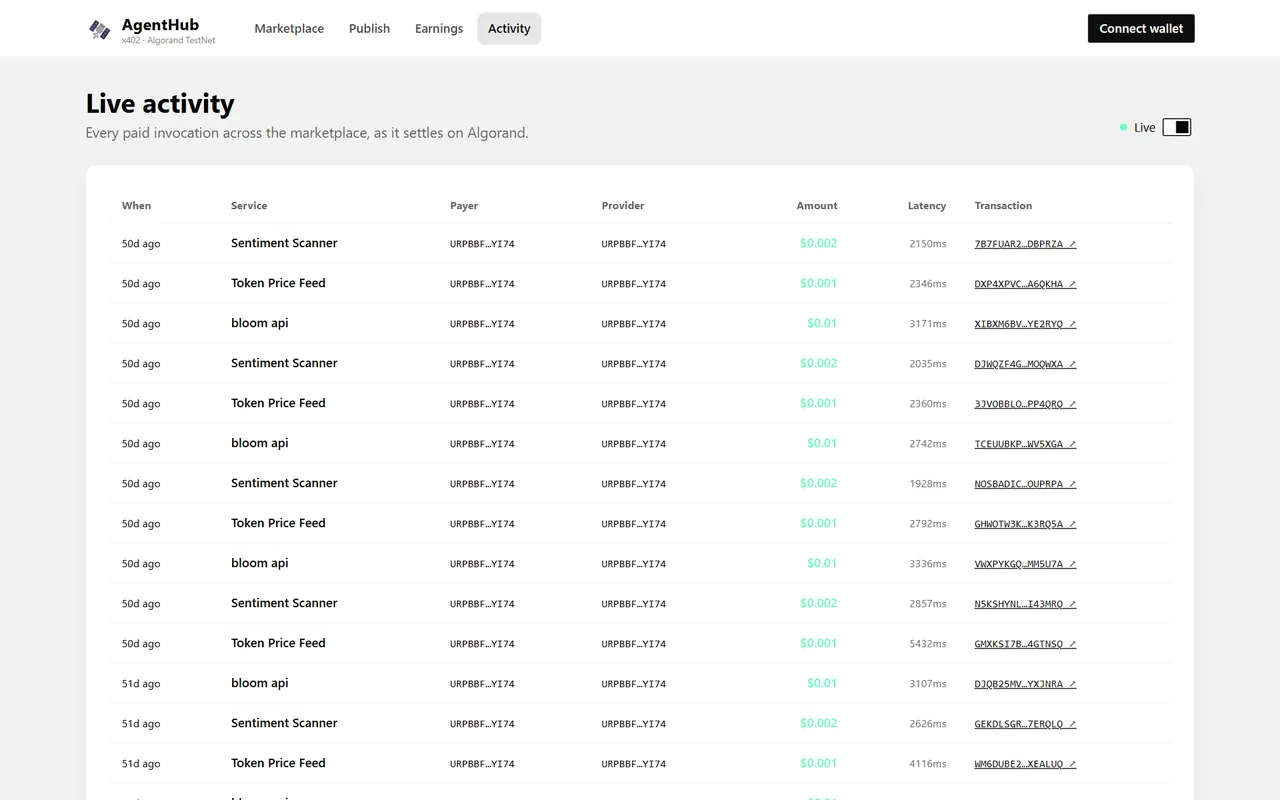Click the 2035ms latency value
This screenshot has width=1280, height=800.
pyautogui.click(x=927, y=364)
